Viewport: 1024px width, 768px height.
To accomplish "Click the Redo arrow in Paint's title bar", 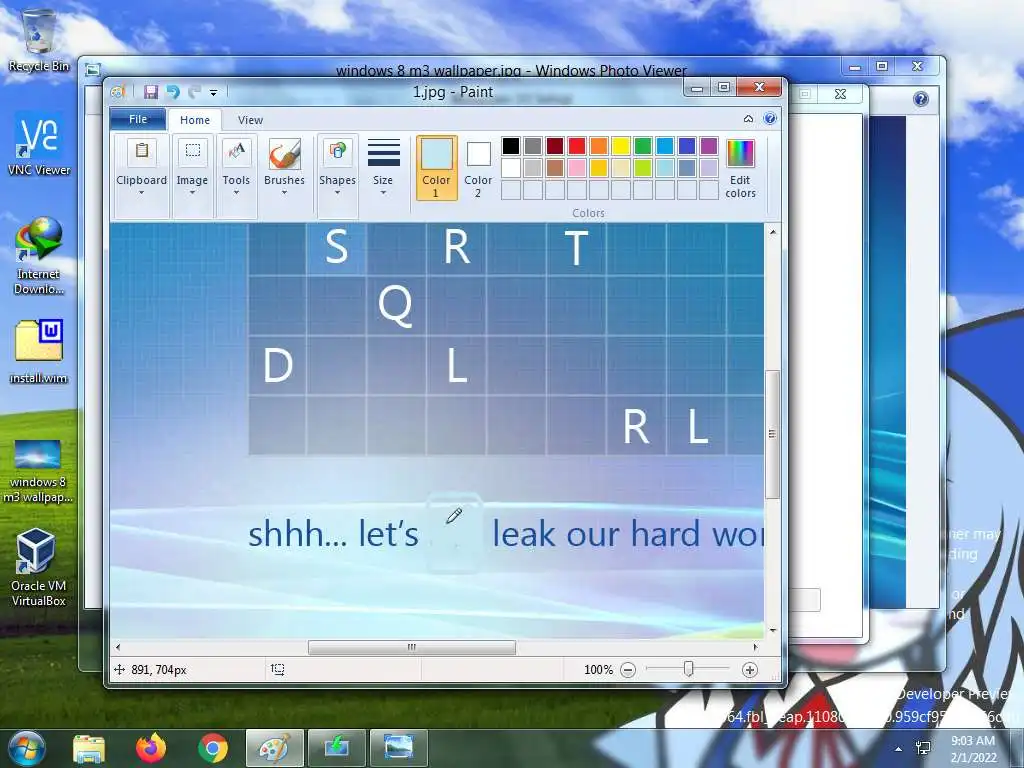I will [x=195, y=92].
